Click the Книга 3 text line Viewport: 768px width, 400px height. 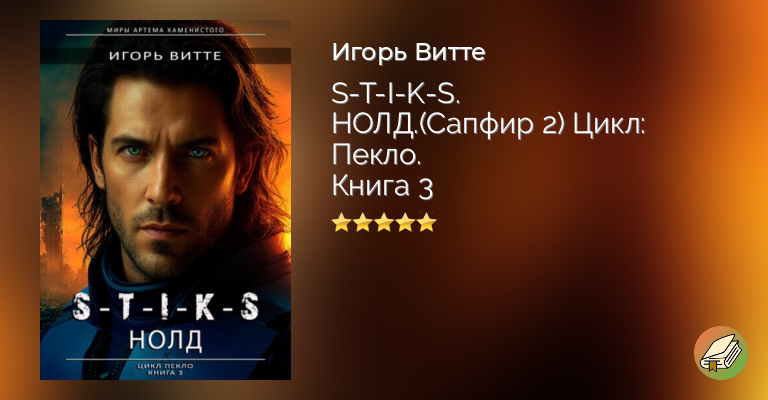tap(383, 187)
